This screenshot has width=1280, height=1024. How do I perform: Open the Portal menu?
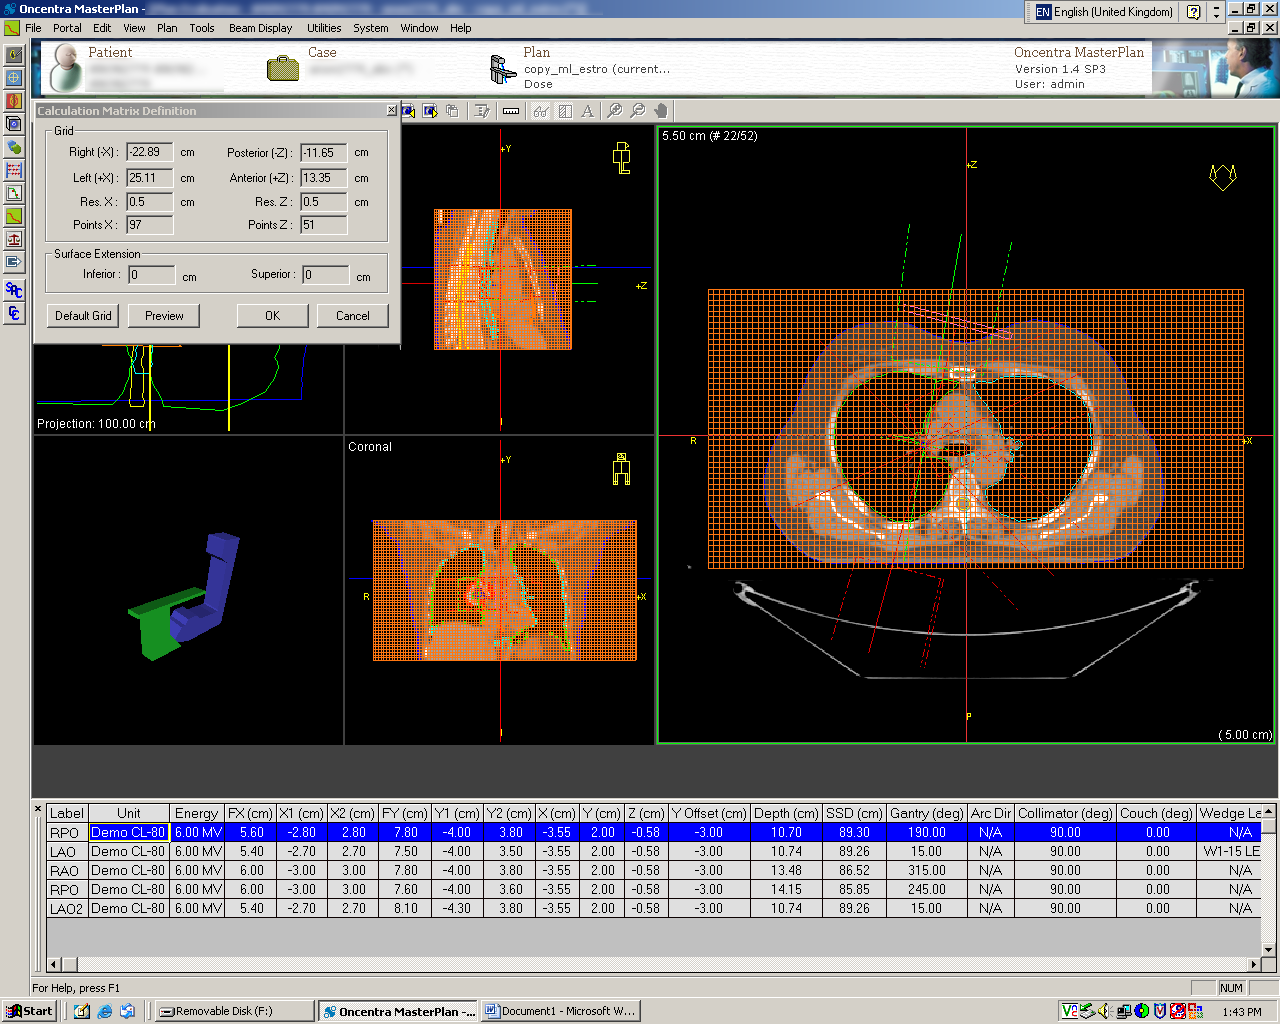point(67,28)
